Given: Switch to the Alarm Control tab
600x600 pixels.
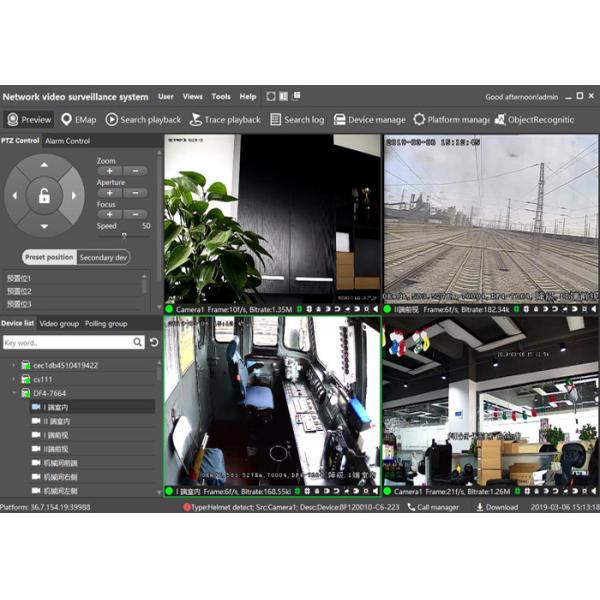Looking at the screenshot, I should click(x=67, y=141).
